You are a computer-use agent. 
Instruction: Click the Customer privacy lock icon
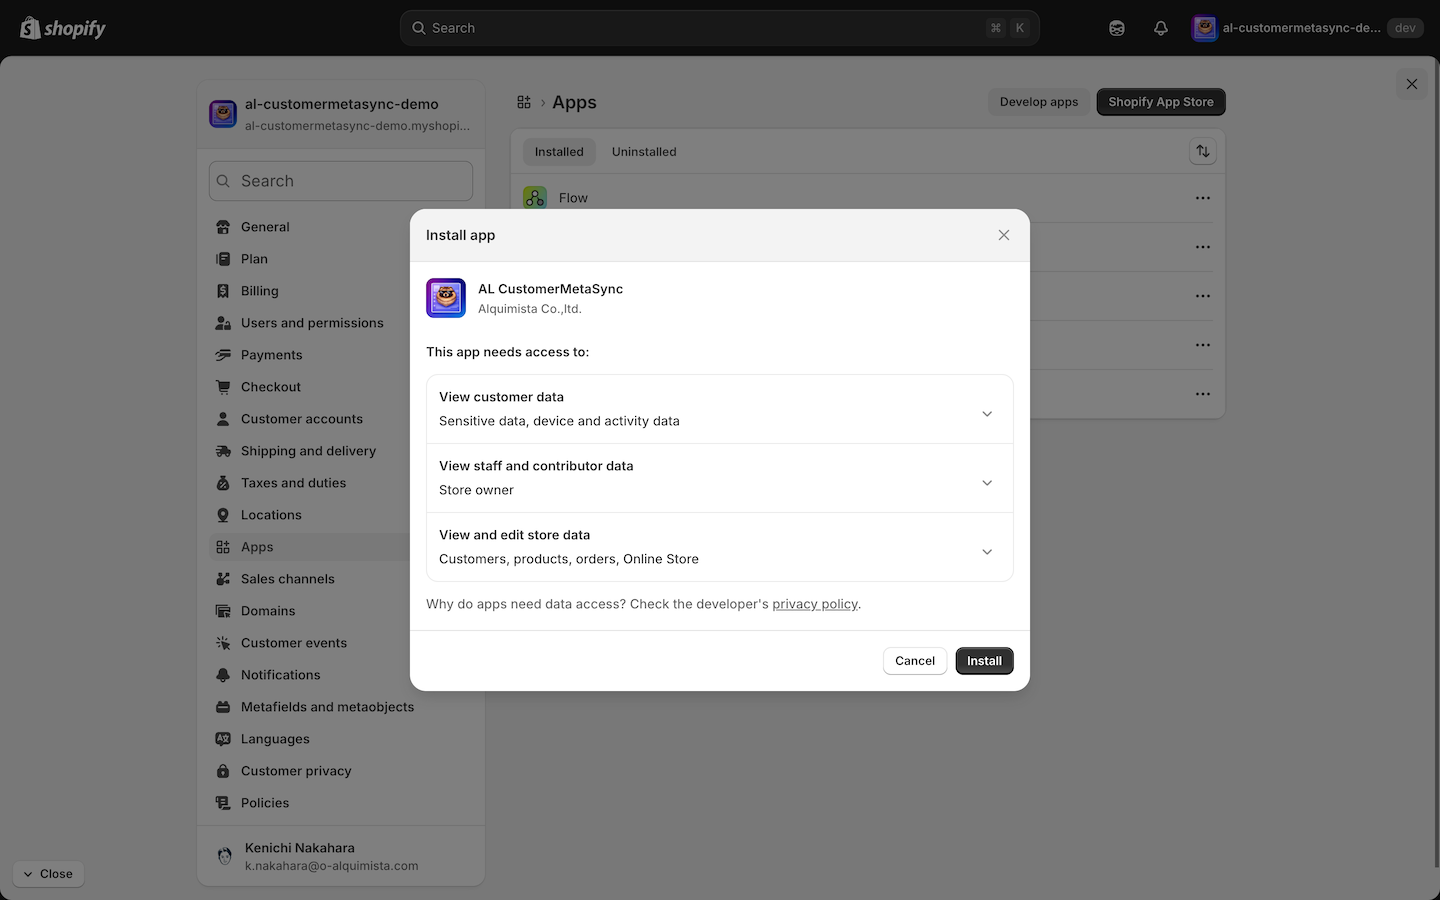coord(223,771)
